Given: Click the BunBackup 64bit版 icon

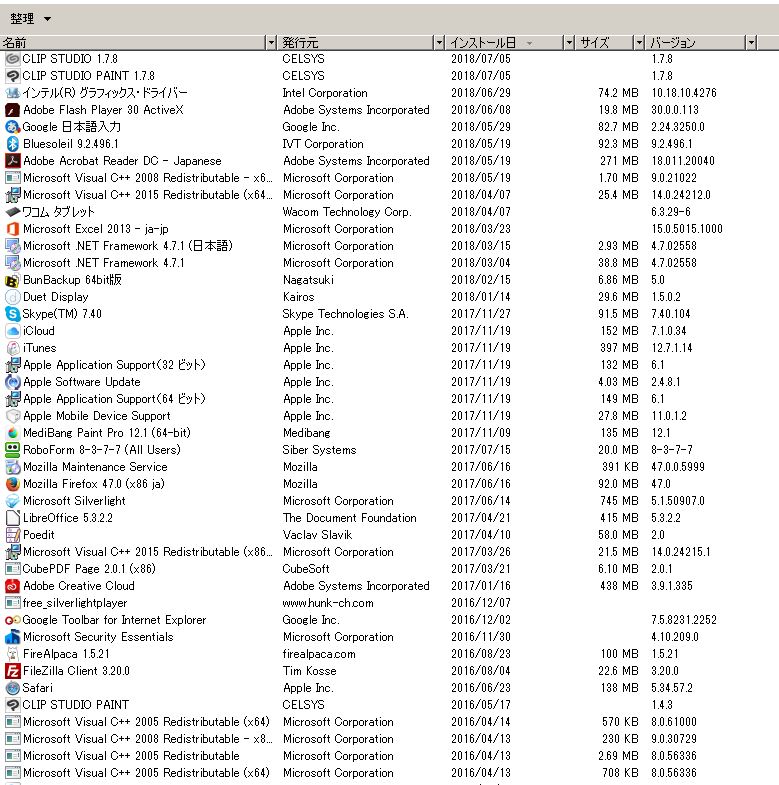Looking at the screenshot, I should click(13, 280).
